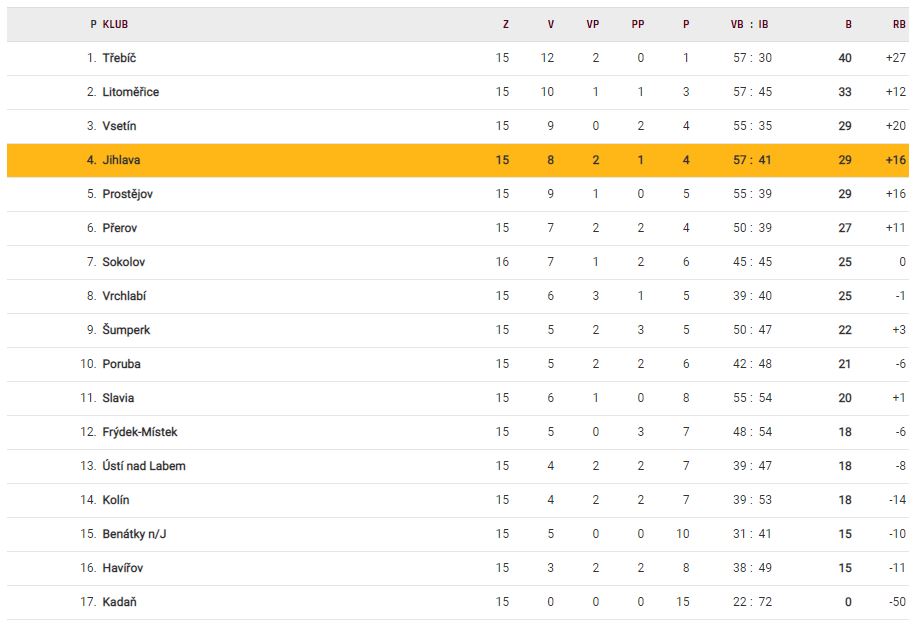922x624 pixels.
Task: Click the RB goal difference header
Action: click(899, 24)
